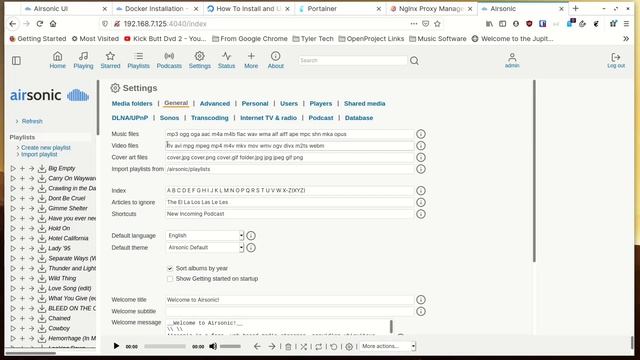640x360 pixels.
Task: Open the Transcoding settings tab
Action: pos(210,118)
